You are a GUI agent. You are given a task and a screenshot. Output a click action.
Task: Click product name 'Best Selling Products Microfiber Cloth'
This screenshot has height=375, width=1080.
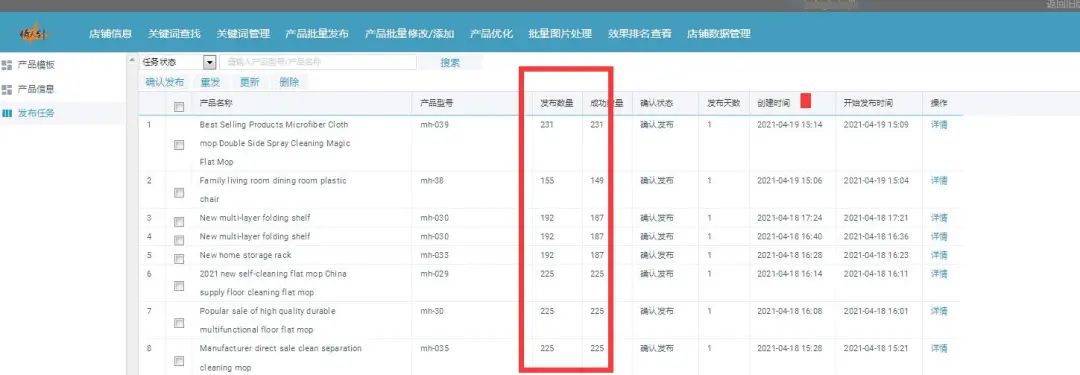pyautogui.click(x=274, y=125)
